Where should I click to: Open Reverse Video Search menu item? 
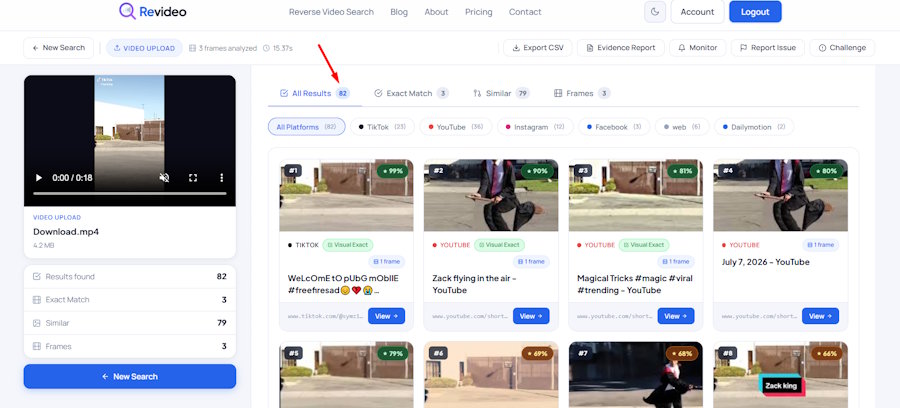point(331,11)
